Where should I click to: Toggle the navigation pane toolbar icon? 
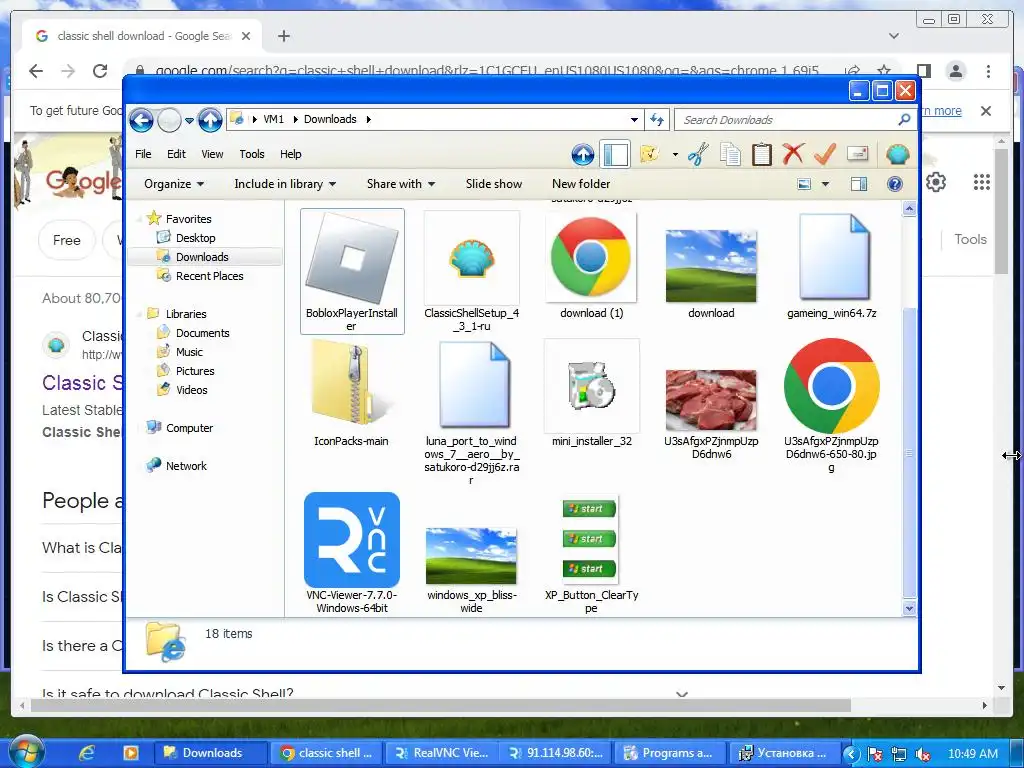[x=615, y=155]
